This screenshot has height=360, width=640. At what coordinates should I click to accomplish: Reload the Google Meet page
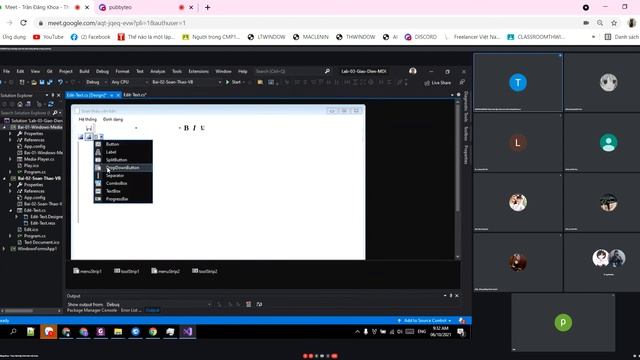[24, 23]
